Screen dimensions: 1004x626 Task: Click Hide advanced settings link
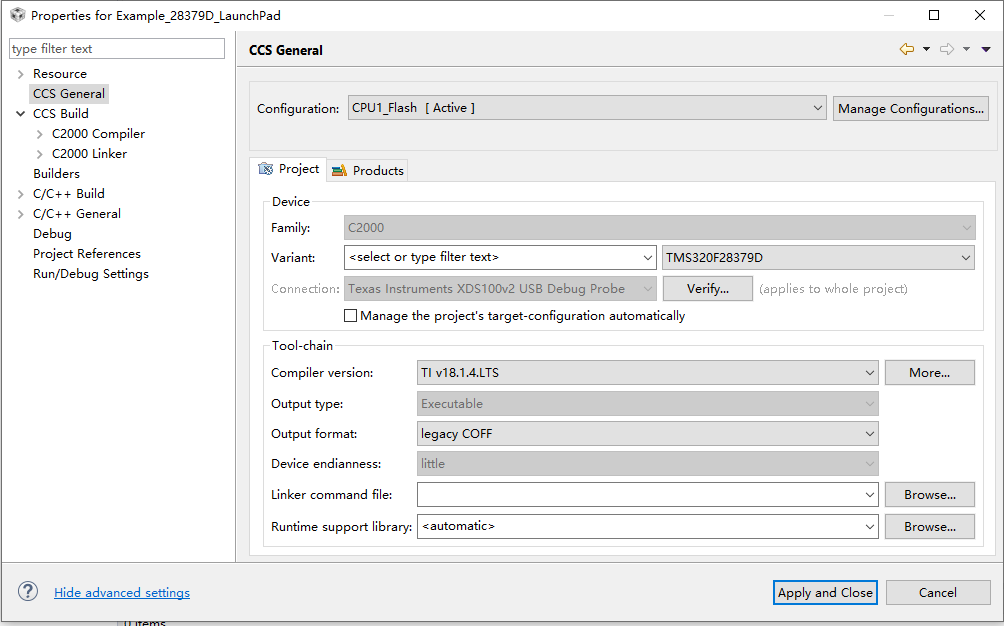click(122, 593)
